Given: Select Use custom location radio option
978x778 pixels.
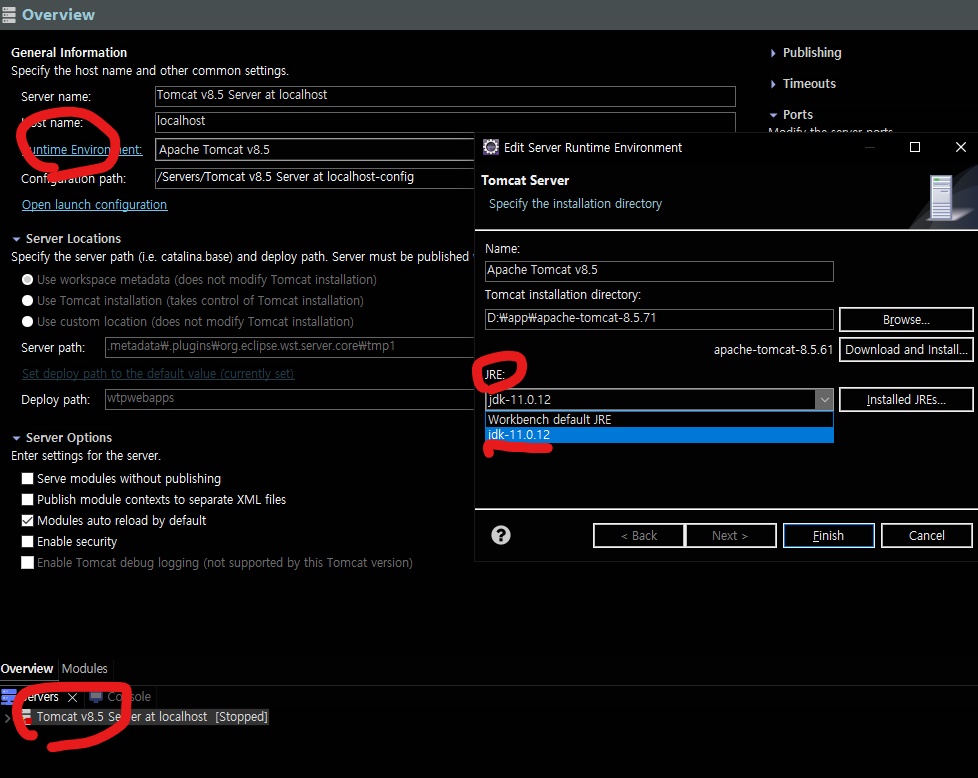Looking at the screenshot, I should coord(27,322).
